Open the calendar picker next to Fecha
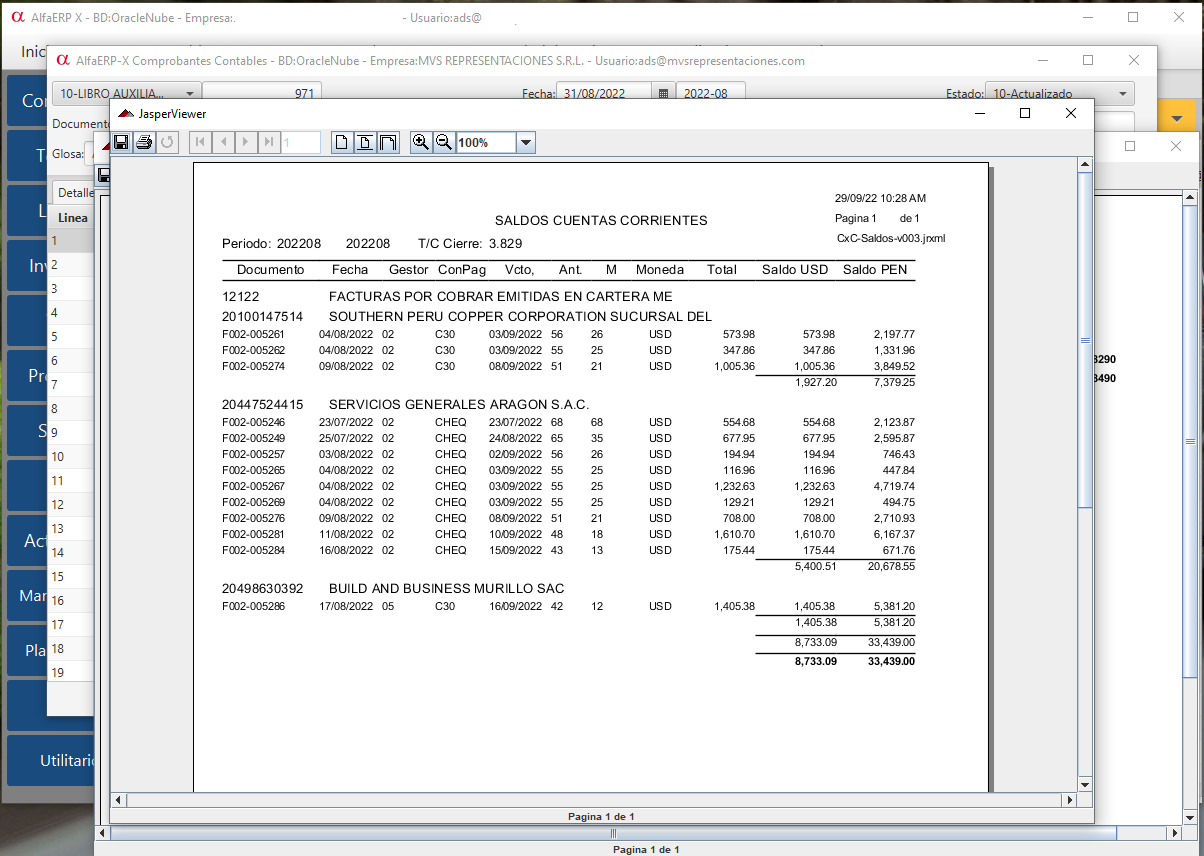This screenshot has height=856, width=1204. tap(663, 94)
